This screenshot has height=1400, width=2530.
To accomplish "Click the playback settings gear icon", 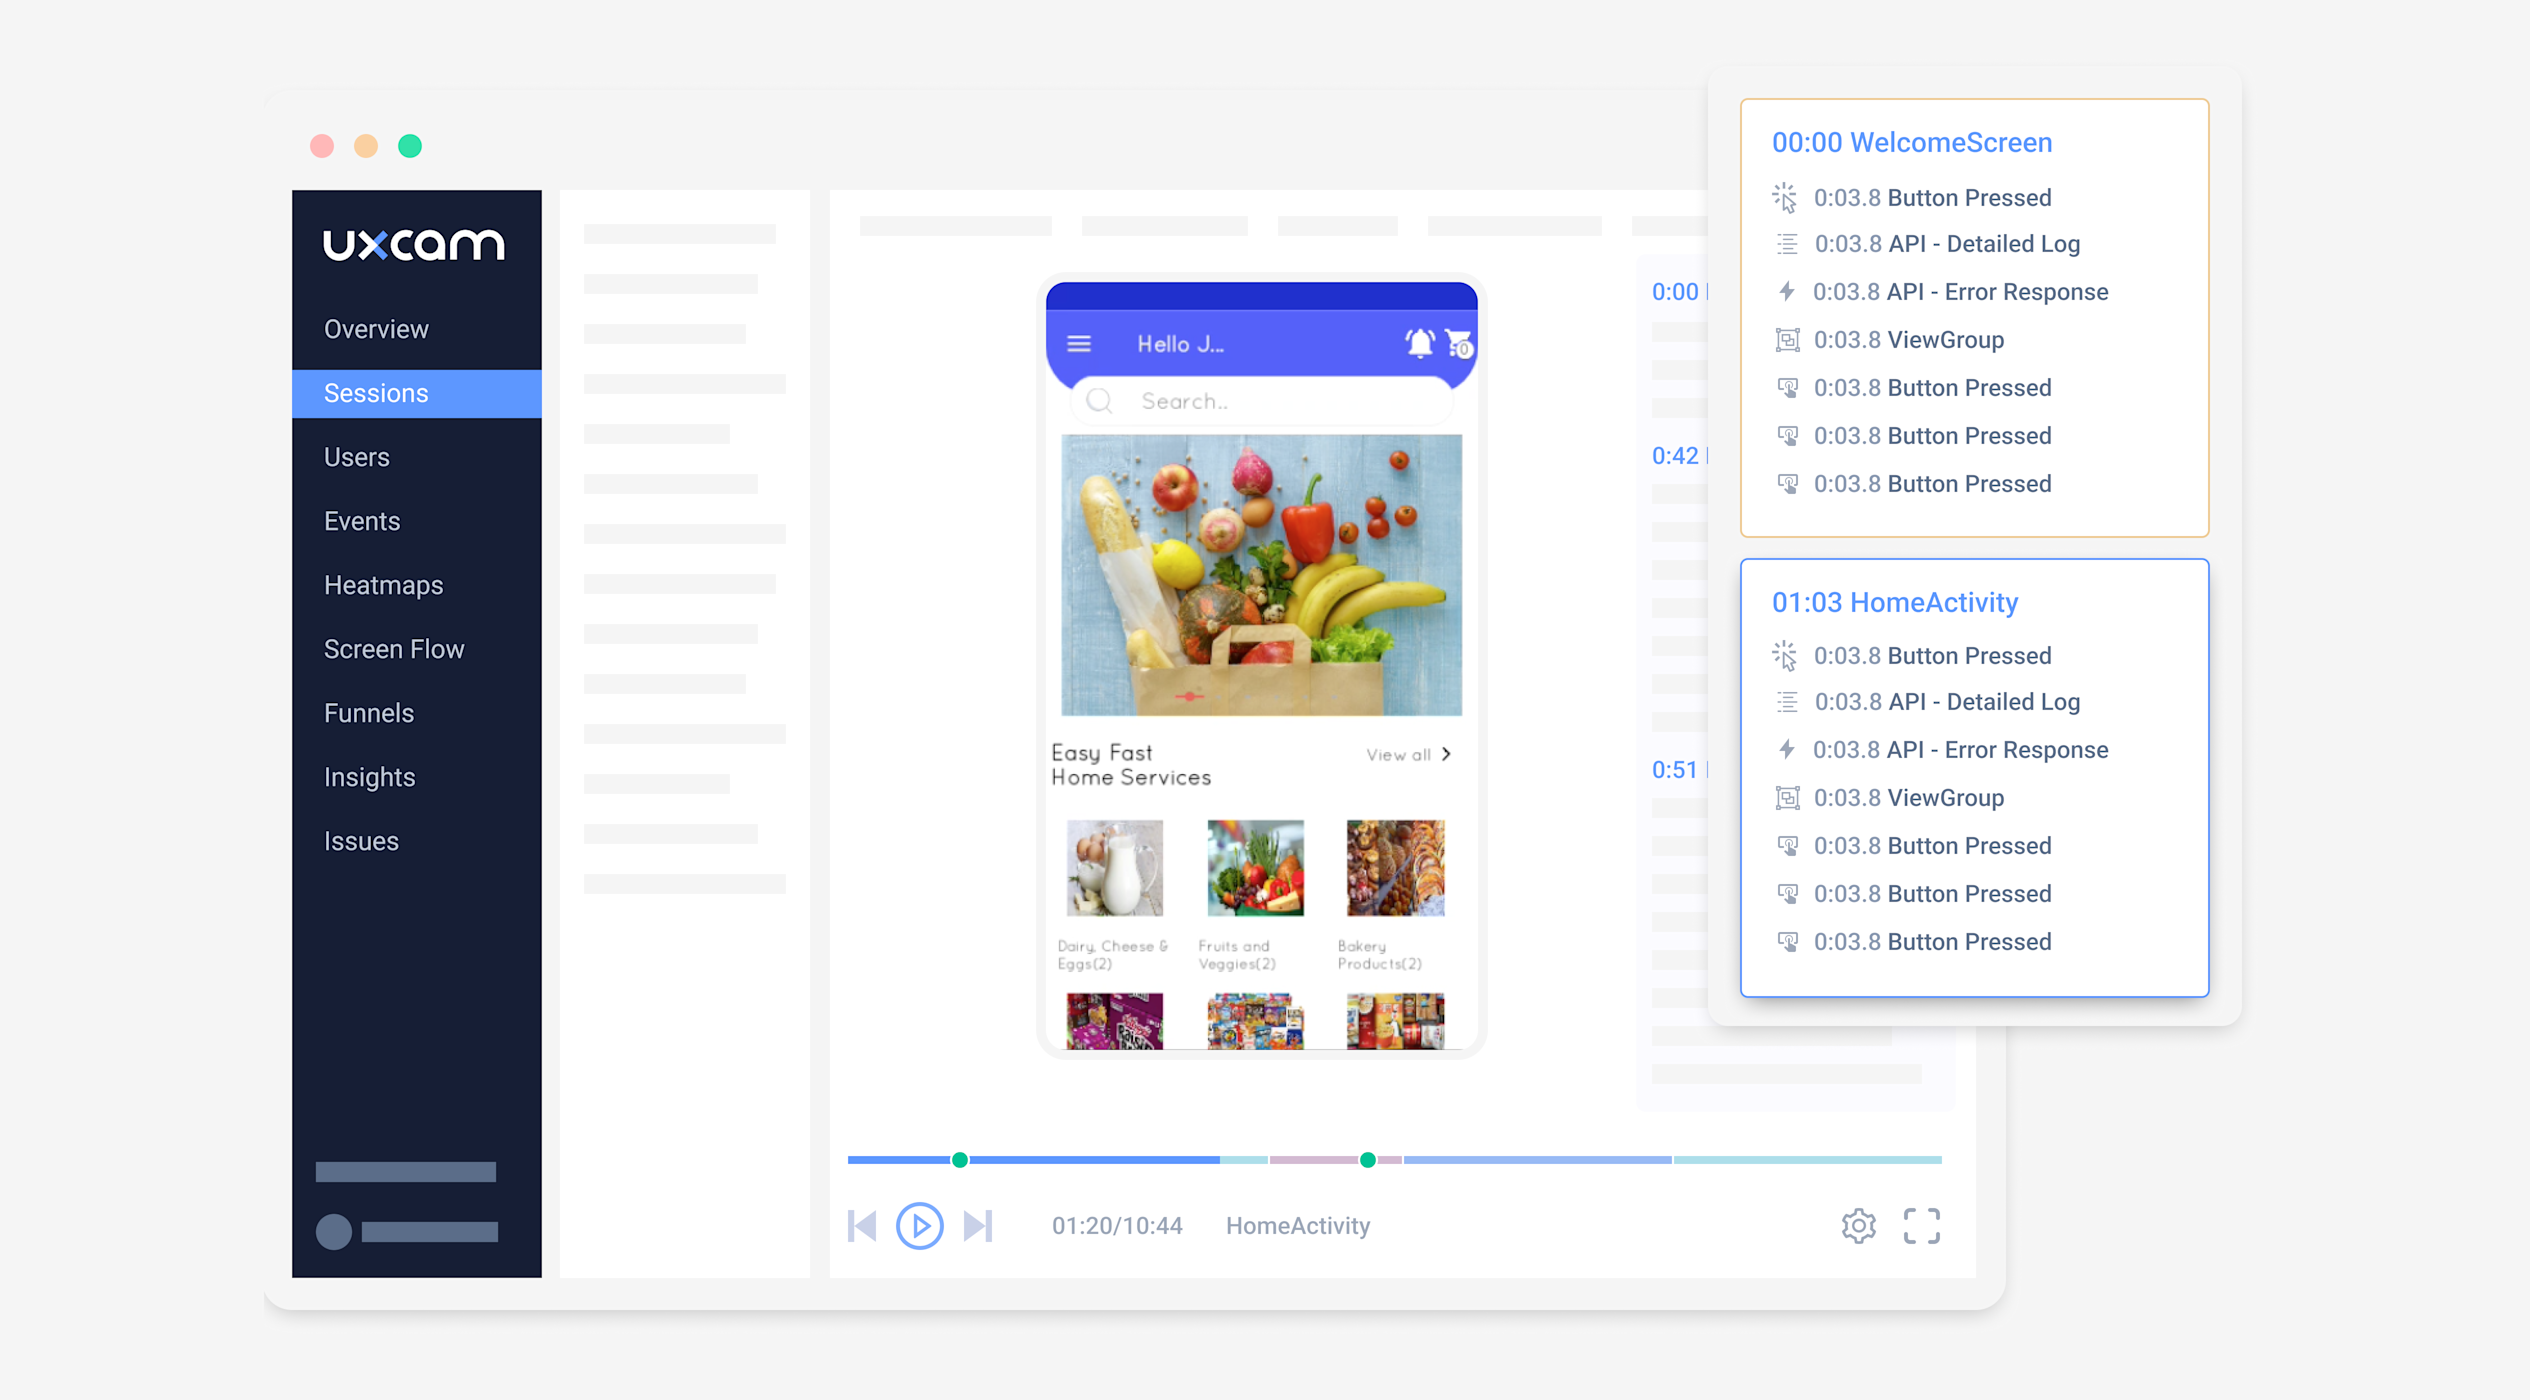I will 1859,1225.
